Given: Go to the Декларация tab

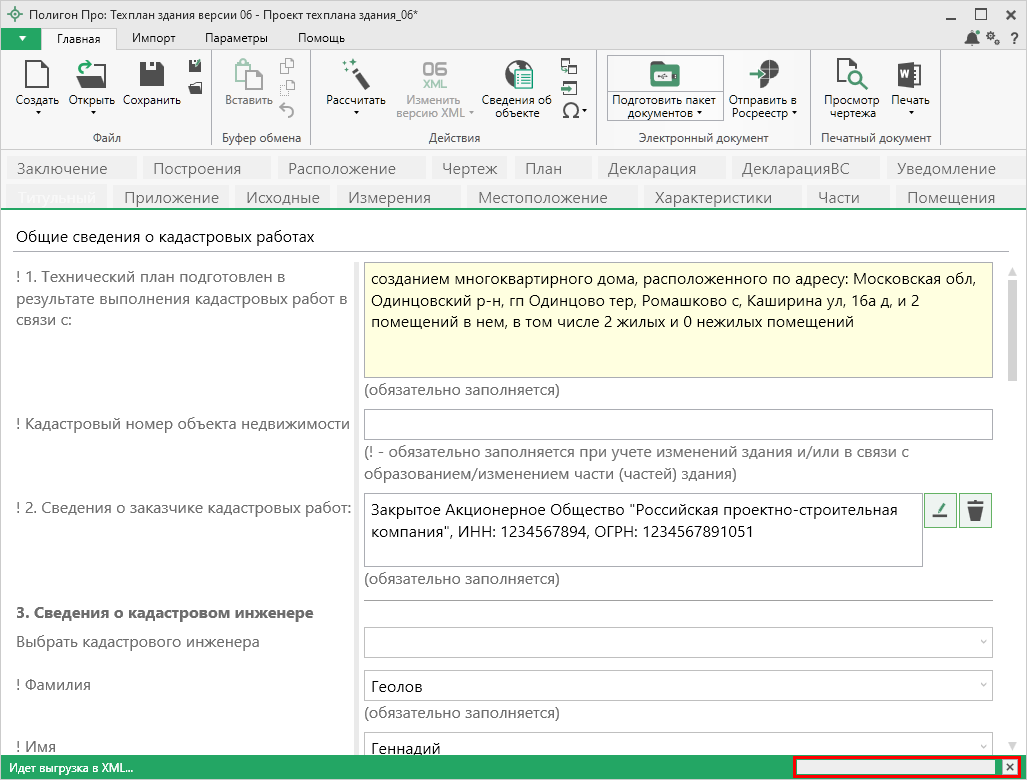Looking at the screenshot, I should (651, 168).
